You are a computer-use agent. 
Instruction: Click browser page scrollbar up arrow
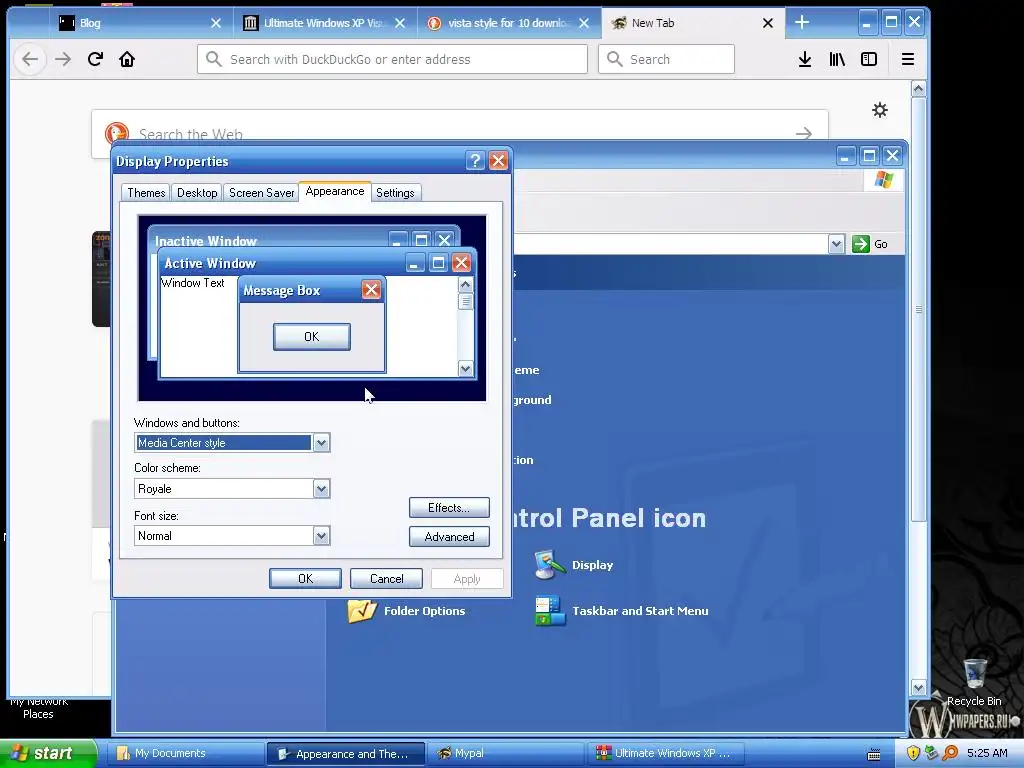(x=918, y=89)
